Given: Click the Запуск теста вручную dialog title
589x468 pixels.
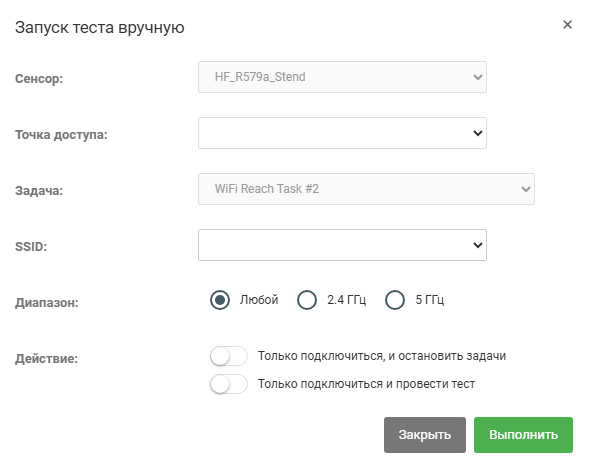Looking at the screenshot, I should pos(100,28).
